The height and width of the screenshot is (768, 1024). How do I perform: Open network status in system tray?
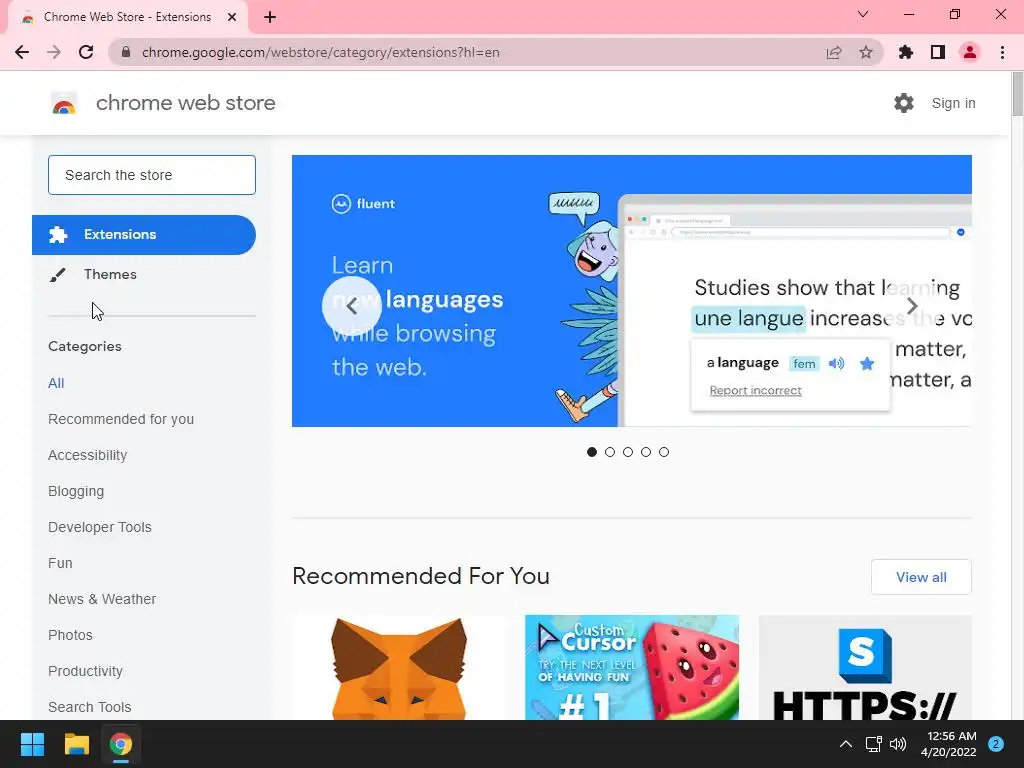(x=873, y=744)
